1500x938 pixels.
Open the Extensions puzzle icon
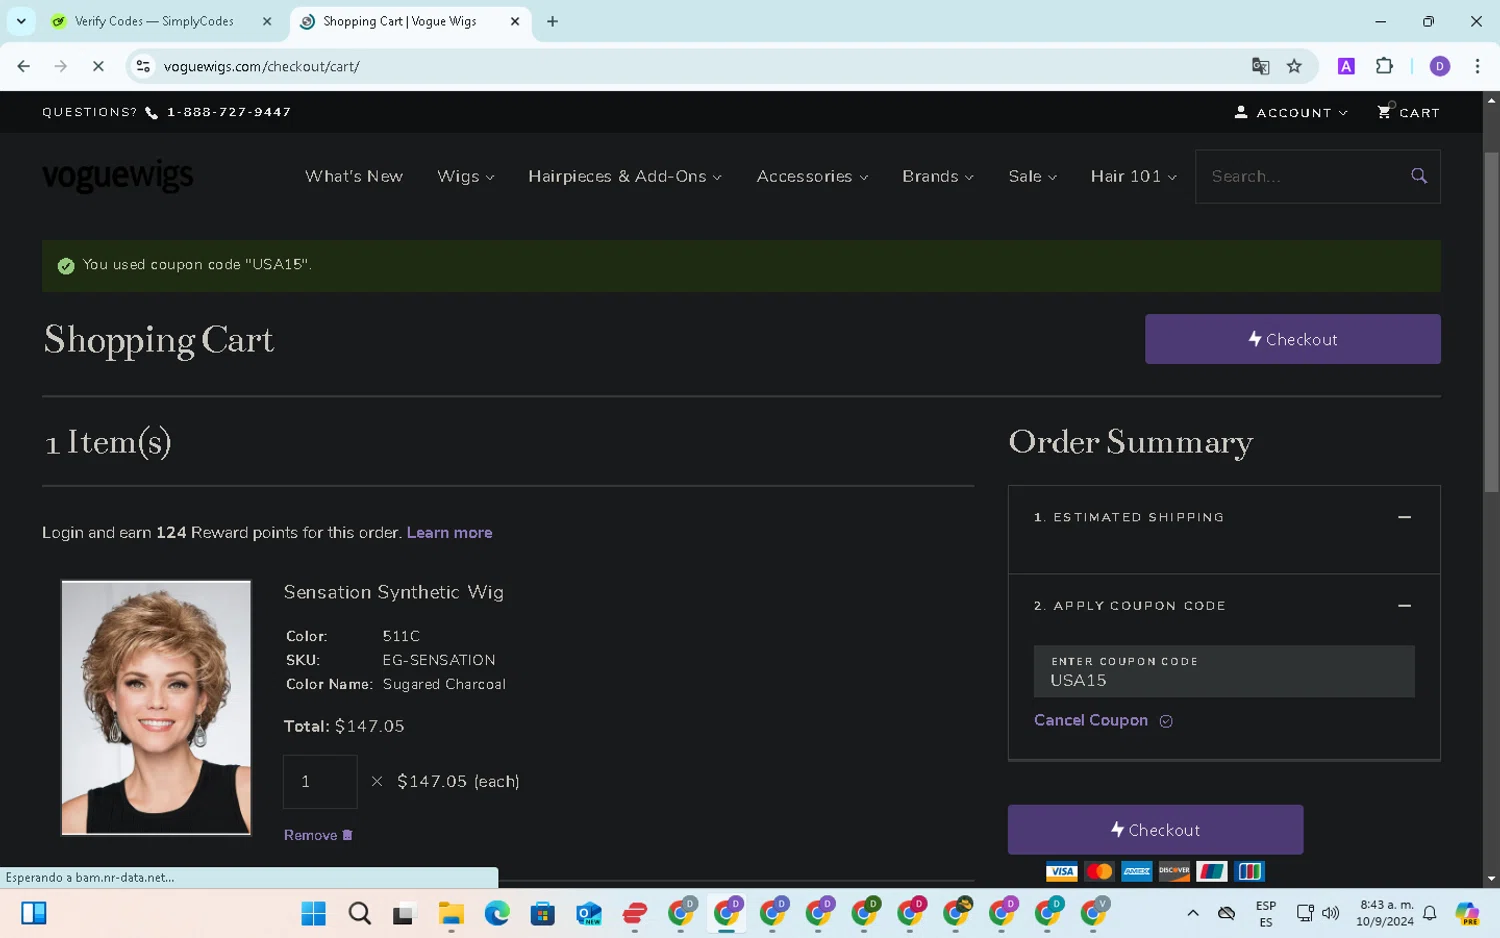click(1384, 66)
